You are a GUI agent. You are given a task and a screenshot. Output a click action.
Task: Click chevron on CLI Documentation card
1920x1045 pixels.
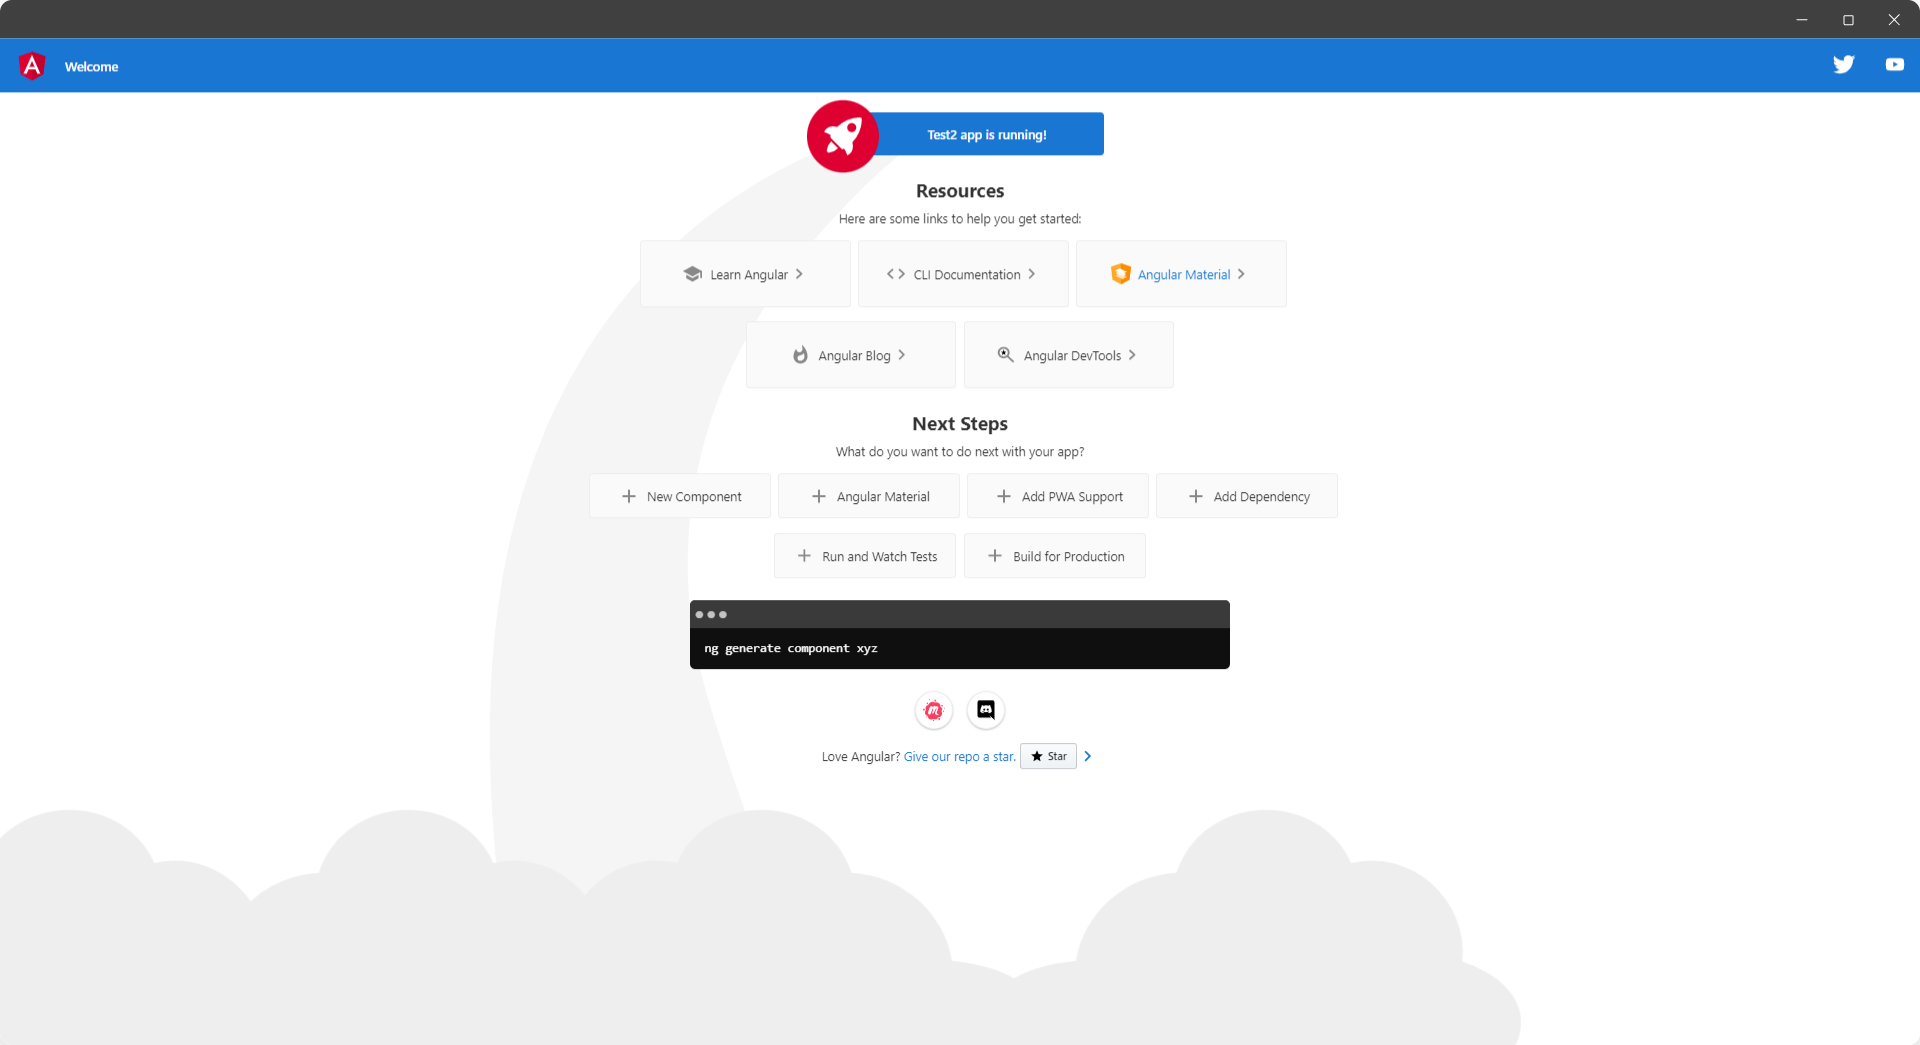coord(1032,274)
